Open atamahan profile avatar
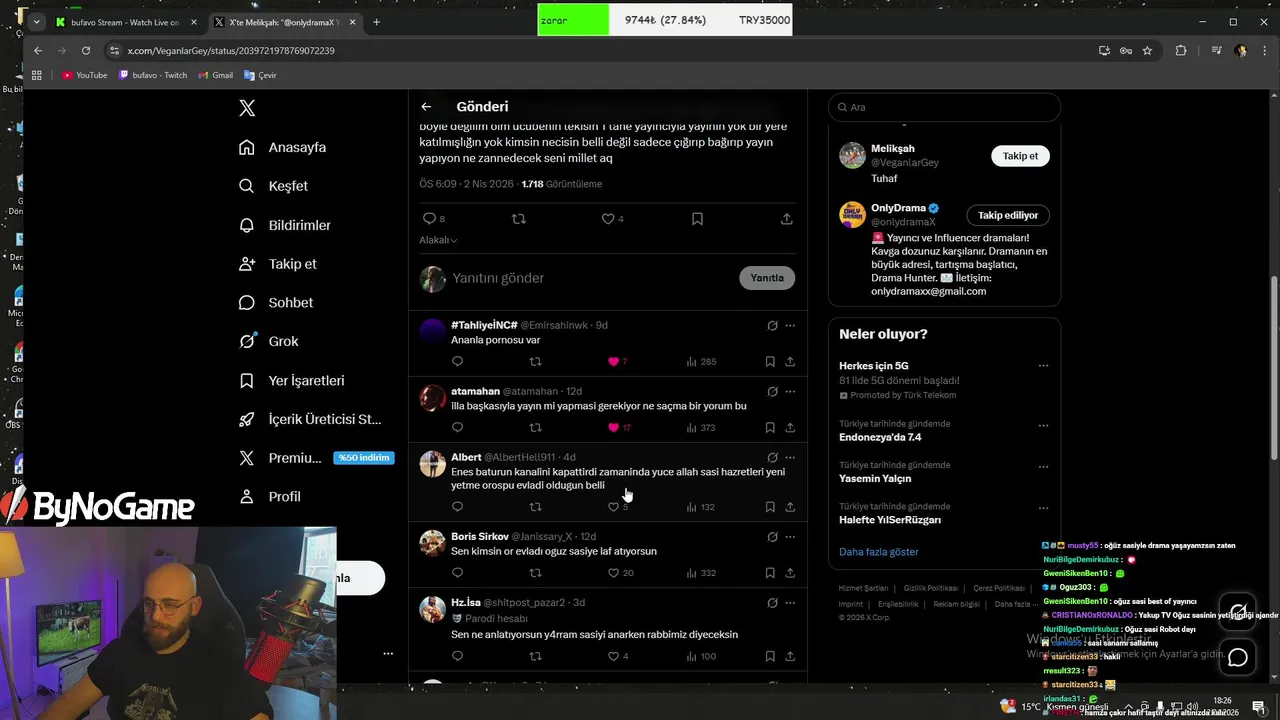 click(x=432, y=398)
